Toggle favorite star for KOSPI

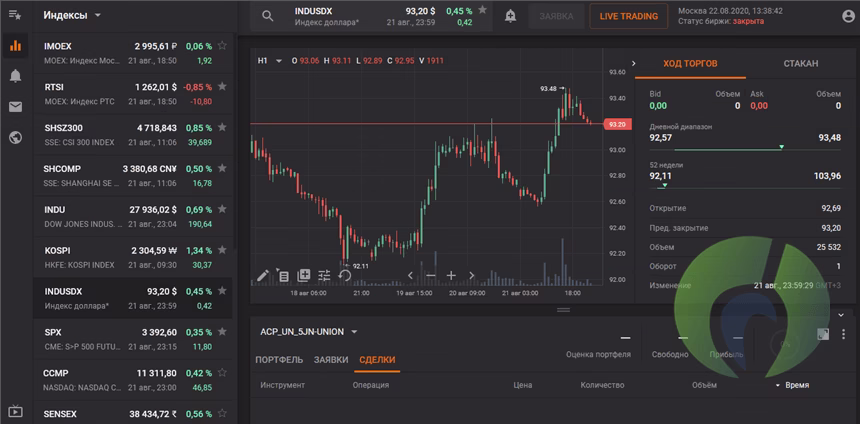click(x=222, y=250)
